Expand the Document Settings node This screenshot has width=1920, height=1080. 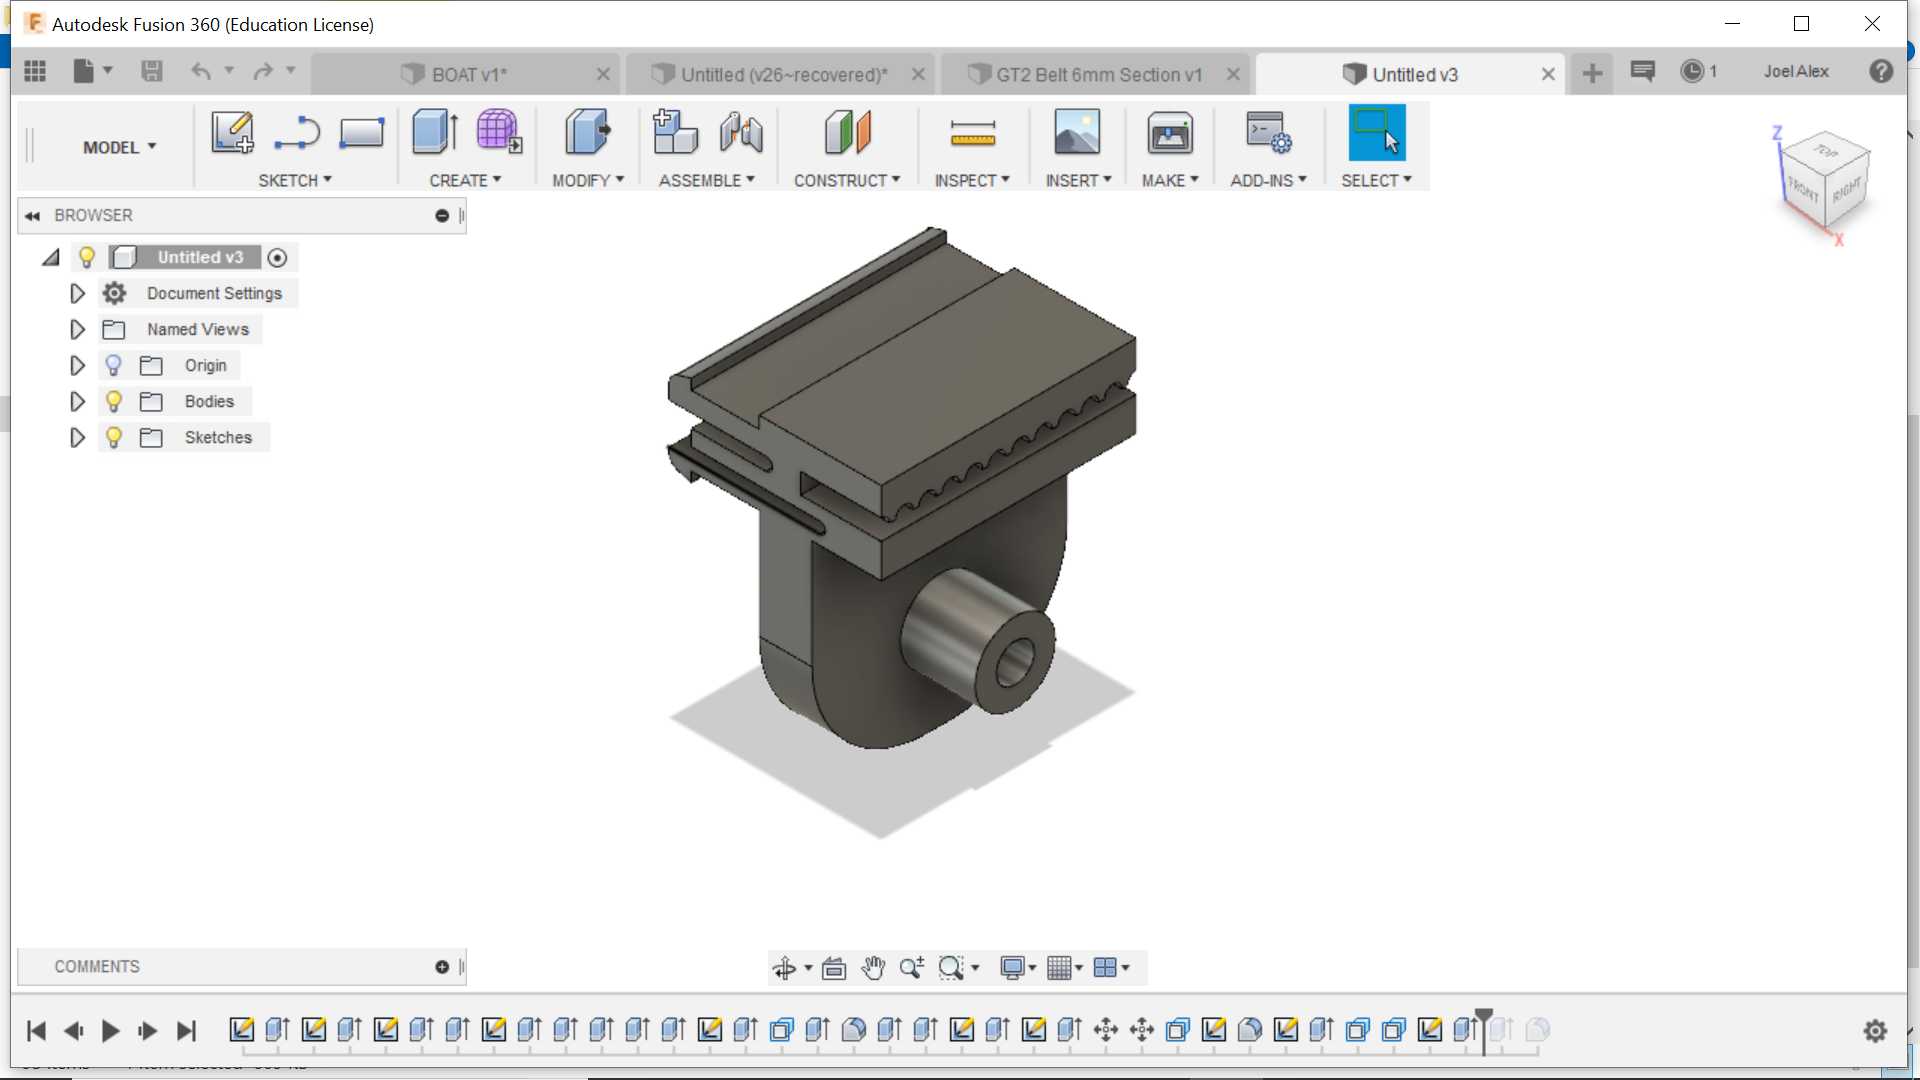77,293
